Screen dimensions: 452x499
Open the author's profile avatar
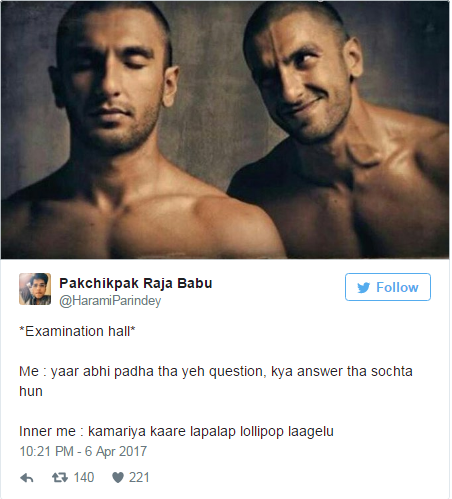(x=35, y=289)
